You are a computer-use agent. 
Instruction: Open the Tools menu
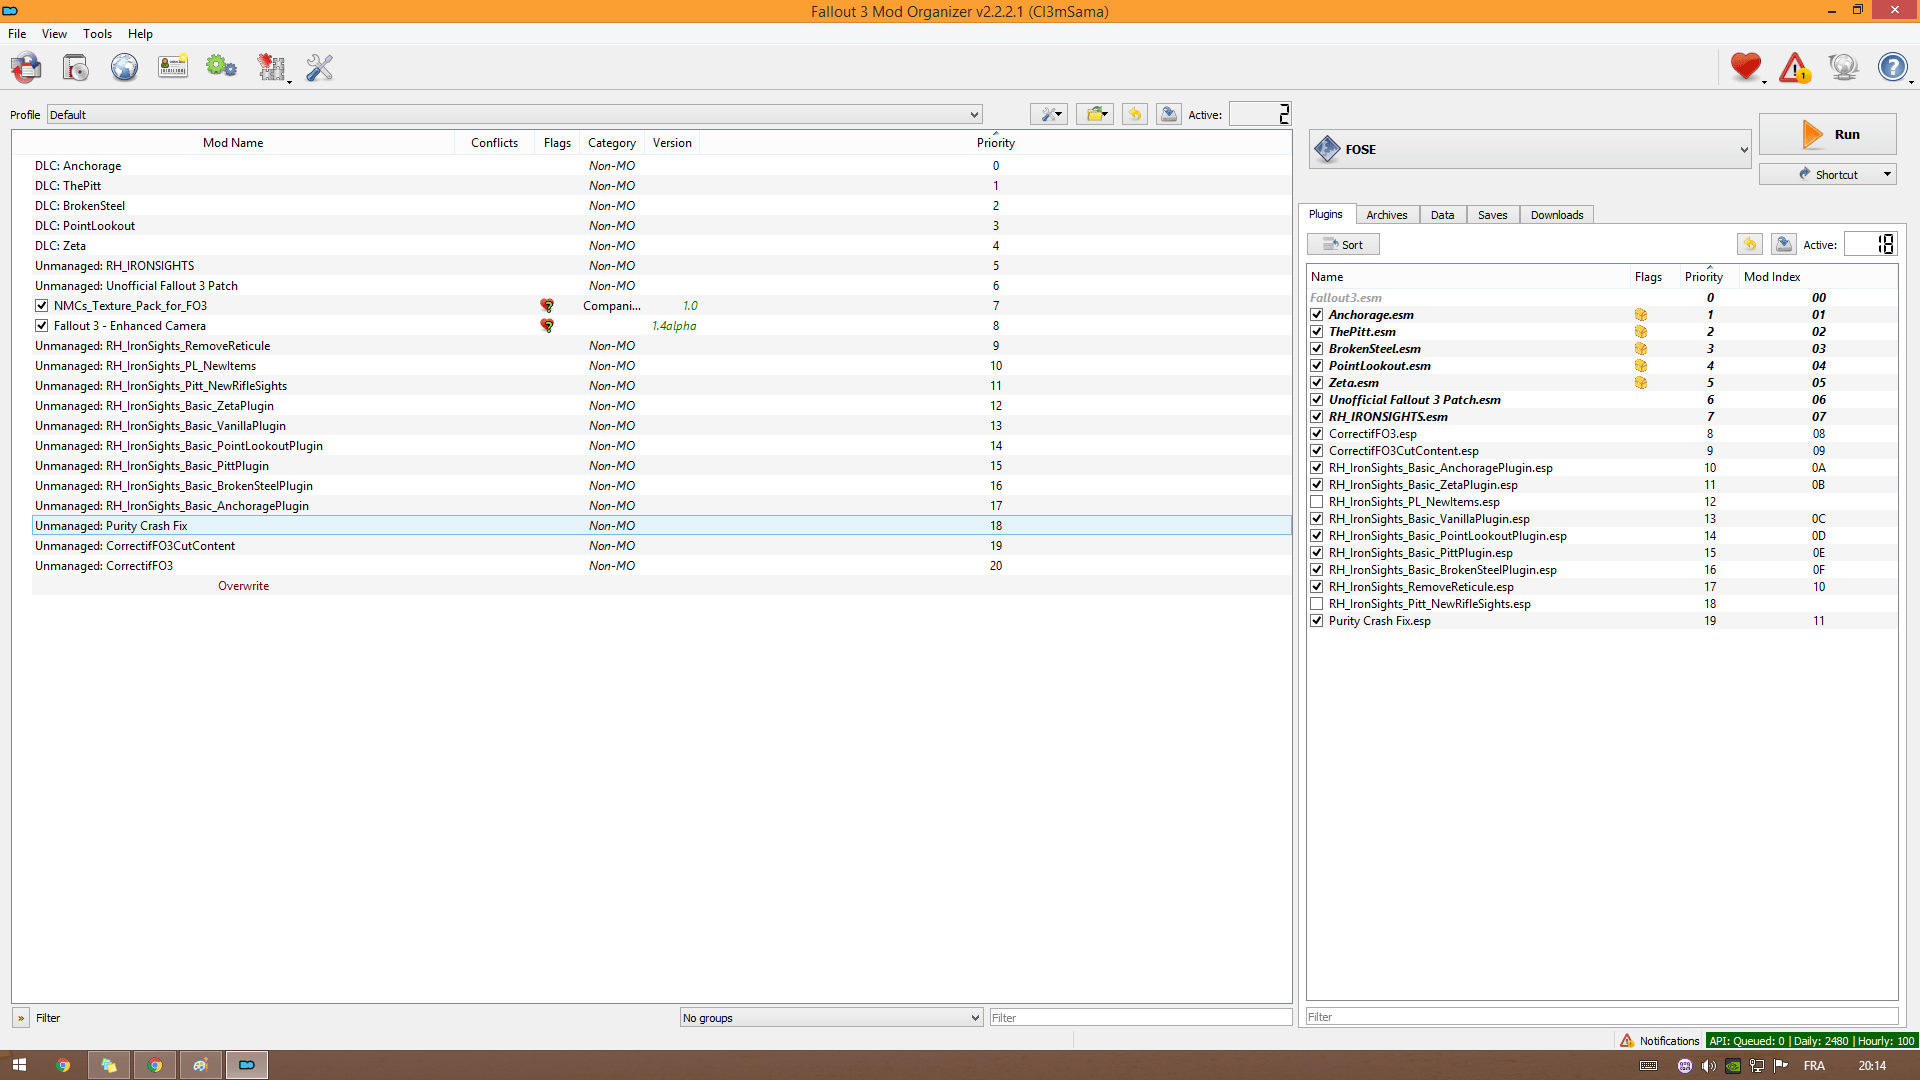pos(97,33)
